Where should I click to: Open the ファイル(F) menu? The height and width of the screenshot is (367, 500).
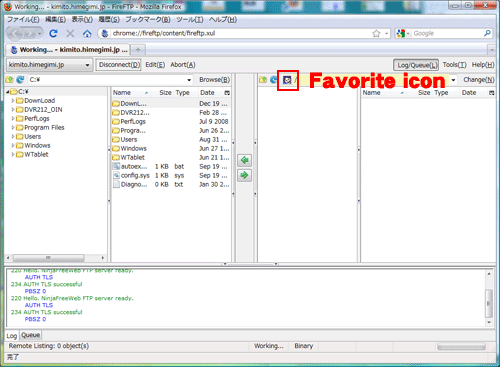point(23,20)
